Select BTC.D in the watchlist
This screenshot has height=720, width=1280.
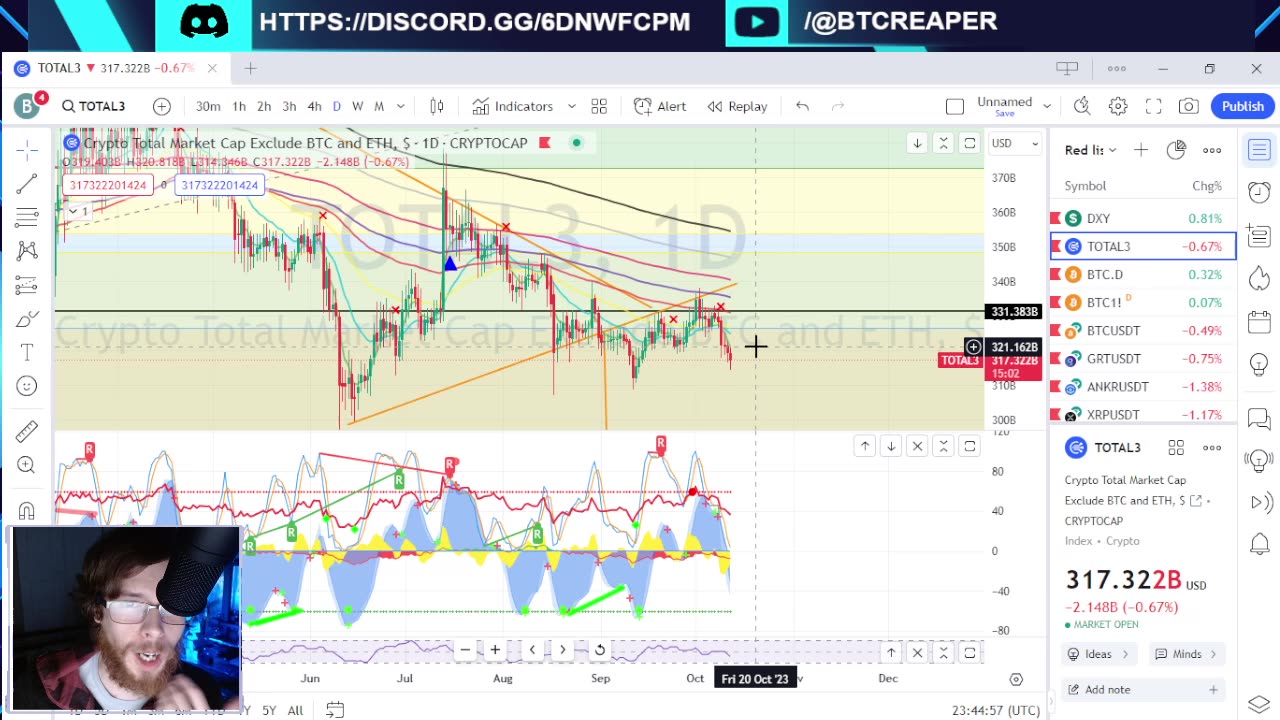(1143, 274)
